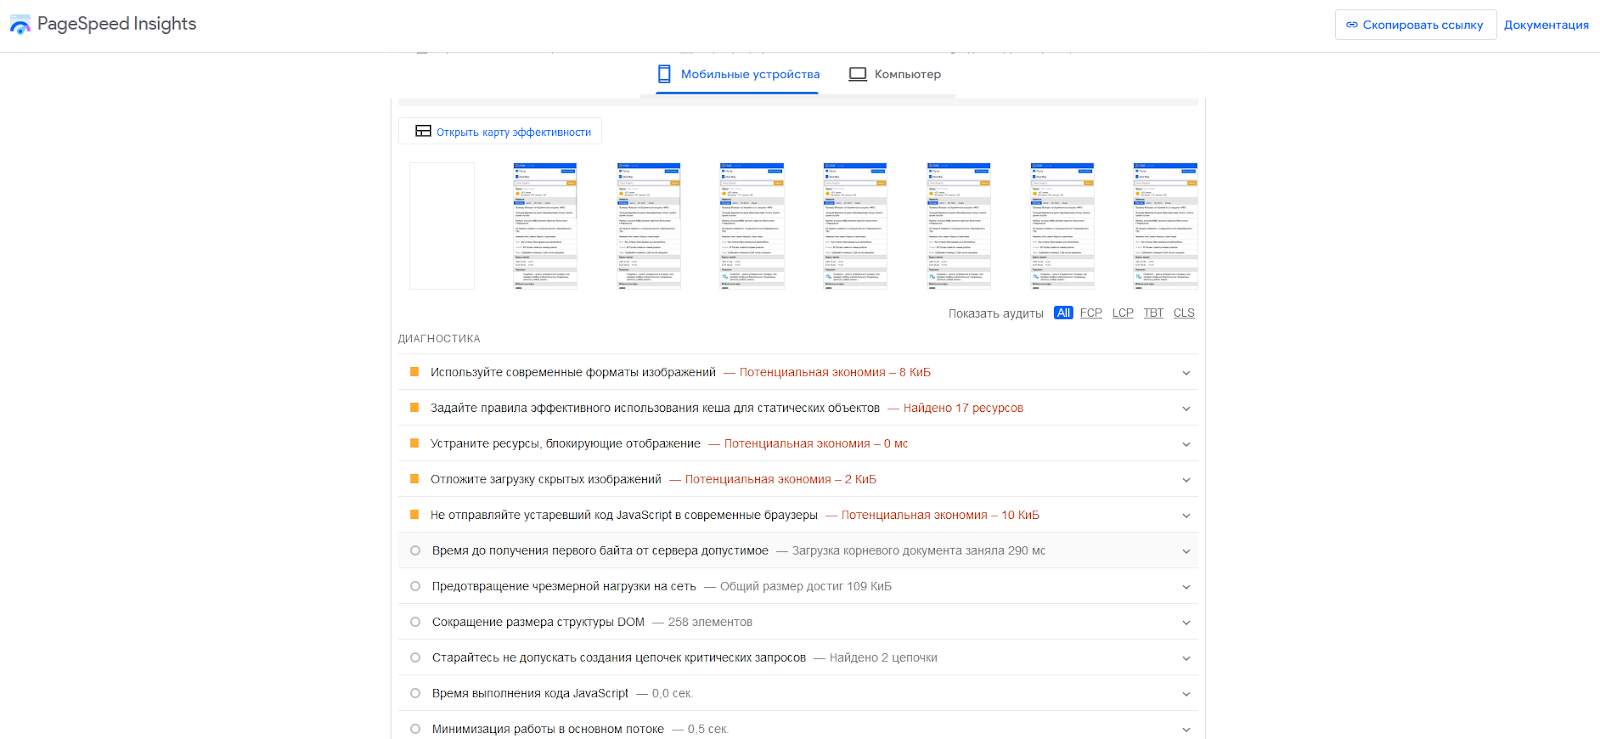Expand the render-blocking resources audit
Image resolution: width=1600 pixels, height=739 pixels.
pos(1186,444)
